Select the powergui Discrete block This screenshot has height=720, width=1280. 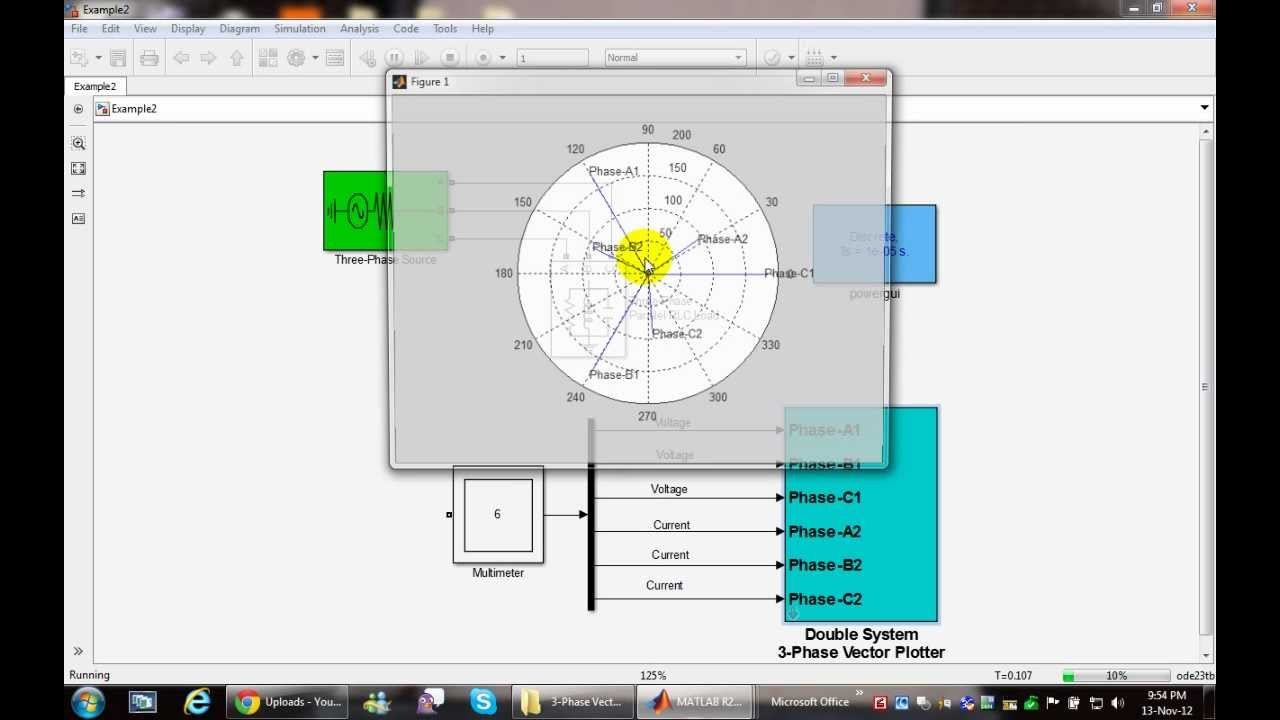875,244
